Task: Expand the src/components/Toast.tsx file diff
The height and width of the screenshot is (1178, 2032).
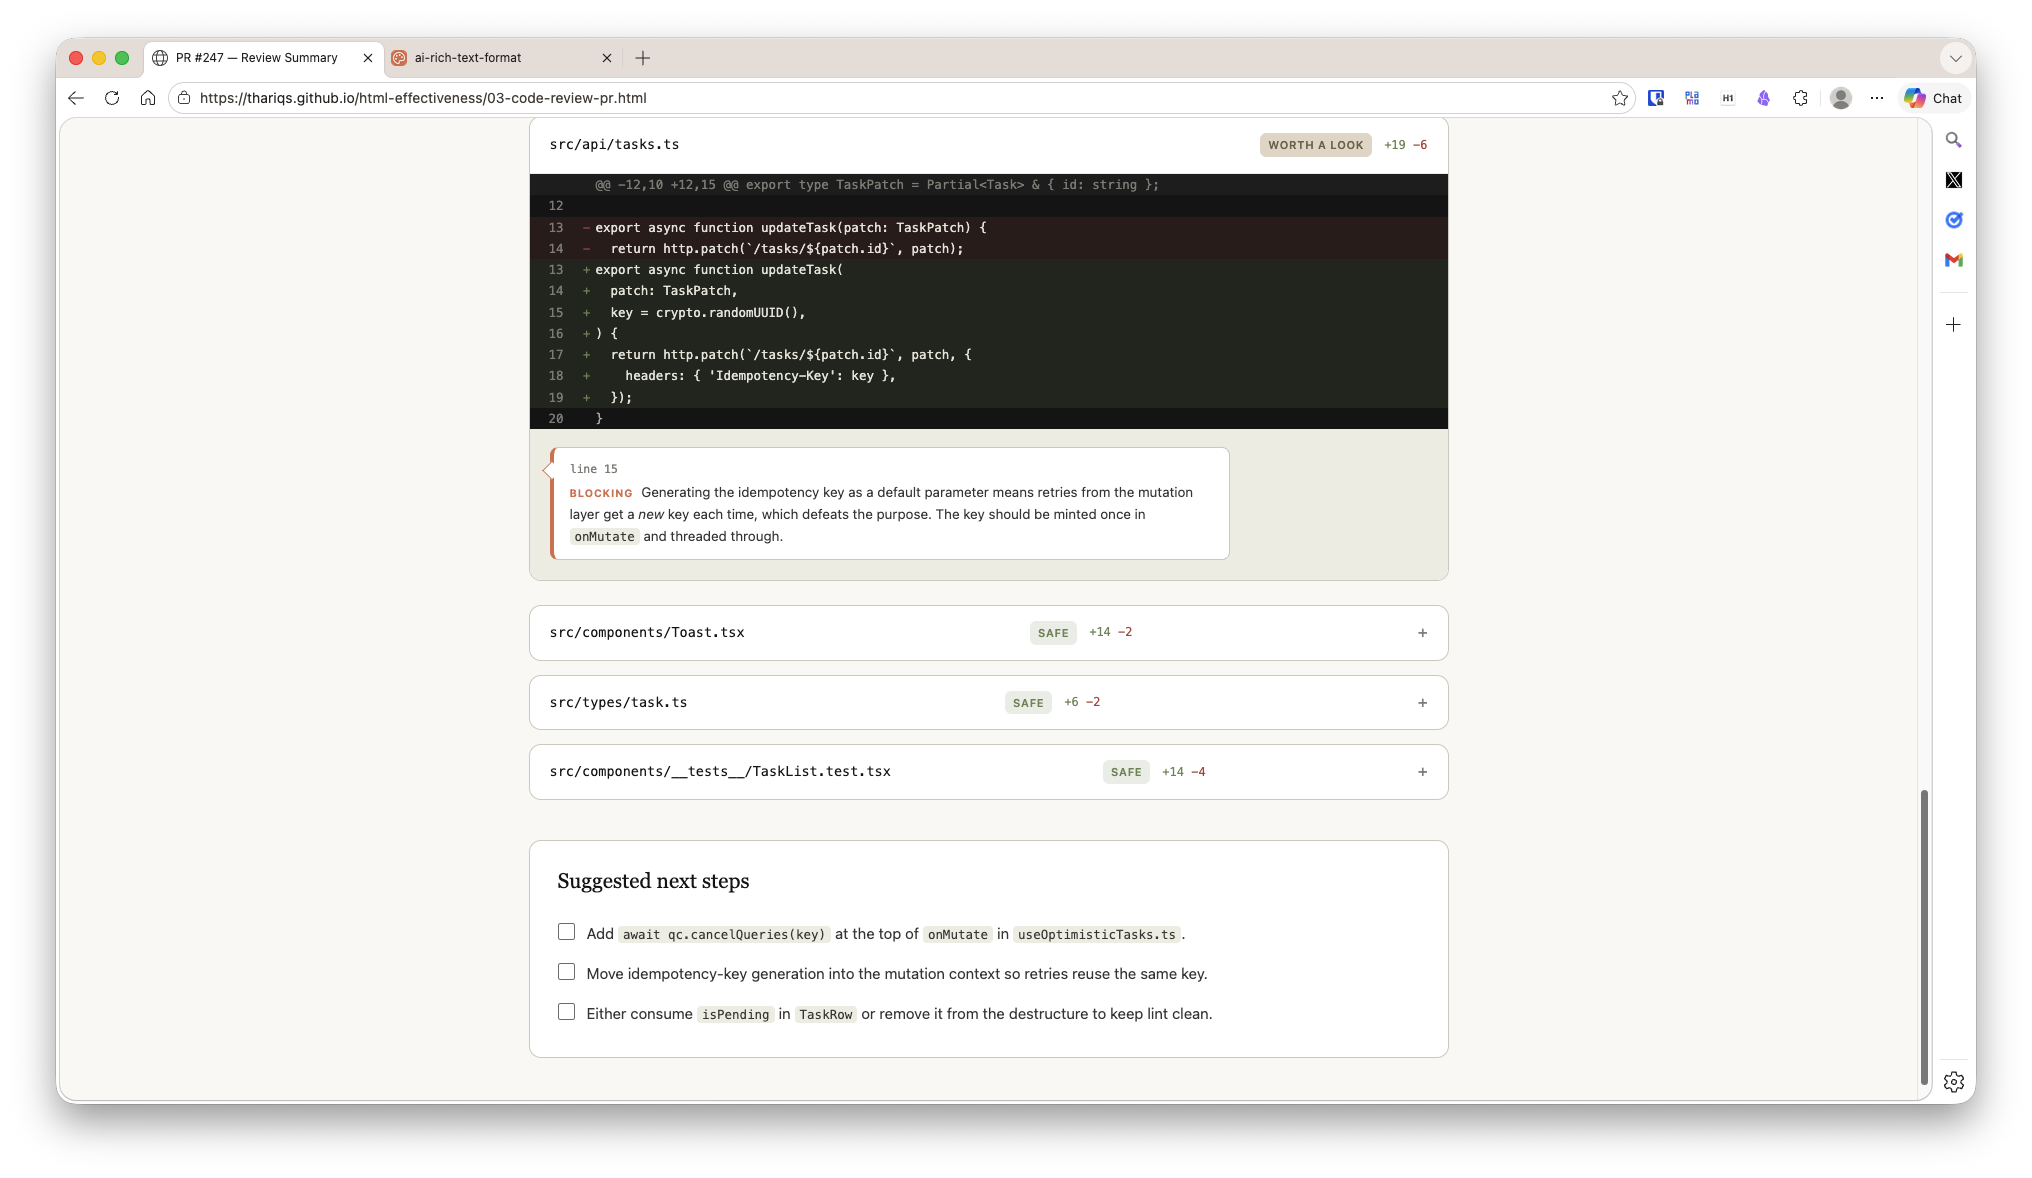Action: (x=988, y=633)
